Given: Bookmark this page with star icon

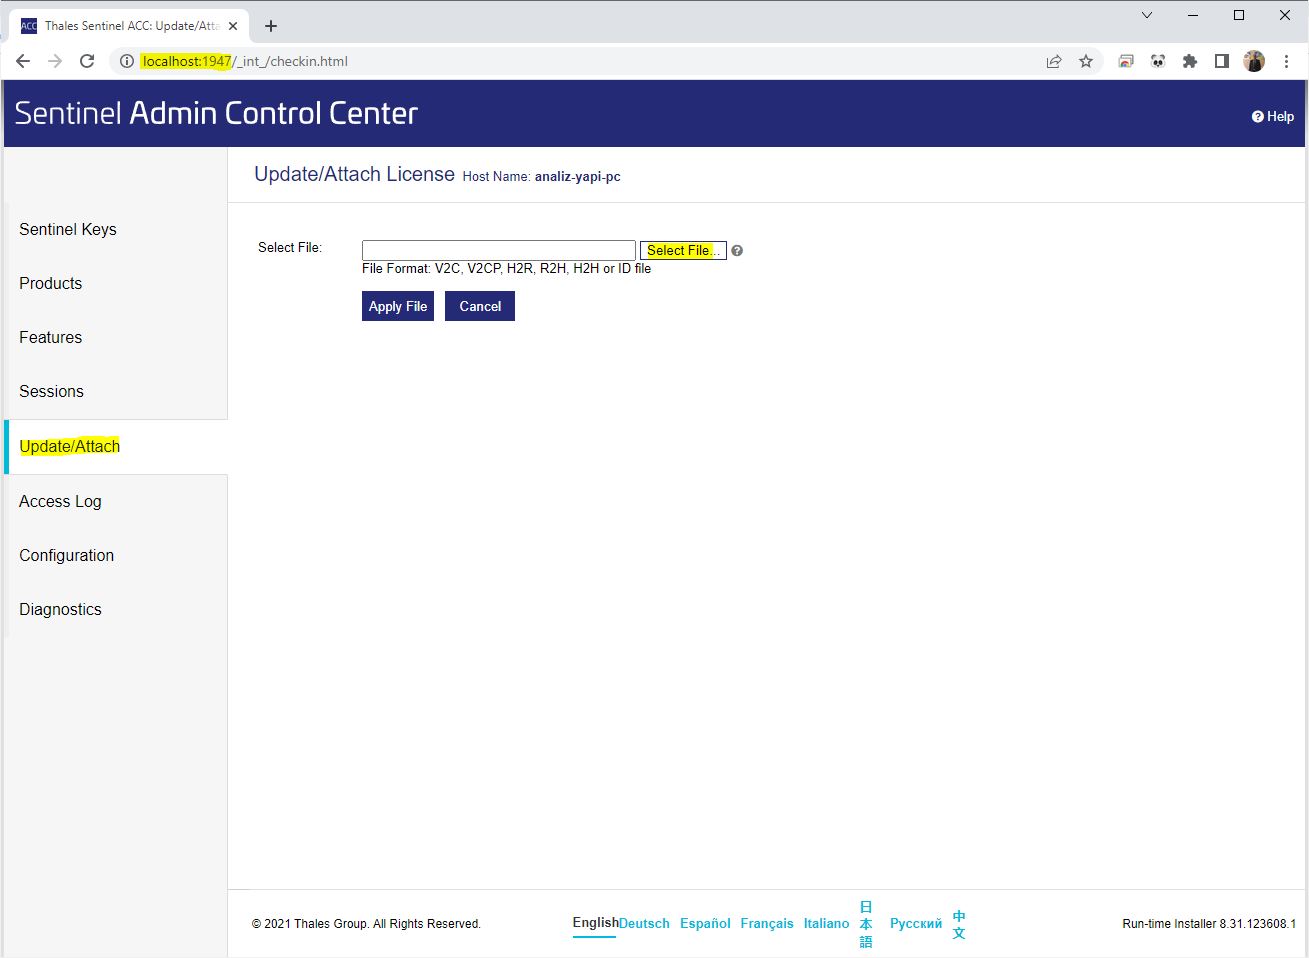Looking at the screenshot, I should coord(1086,61).
